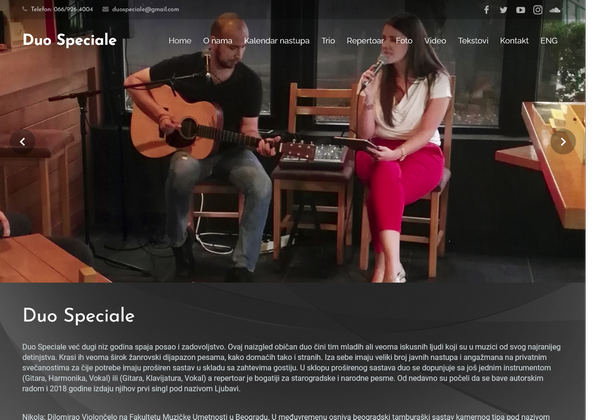Click the phone icon beside Telefon

coord(24,9)
